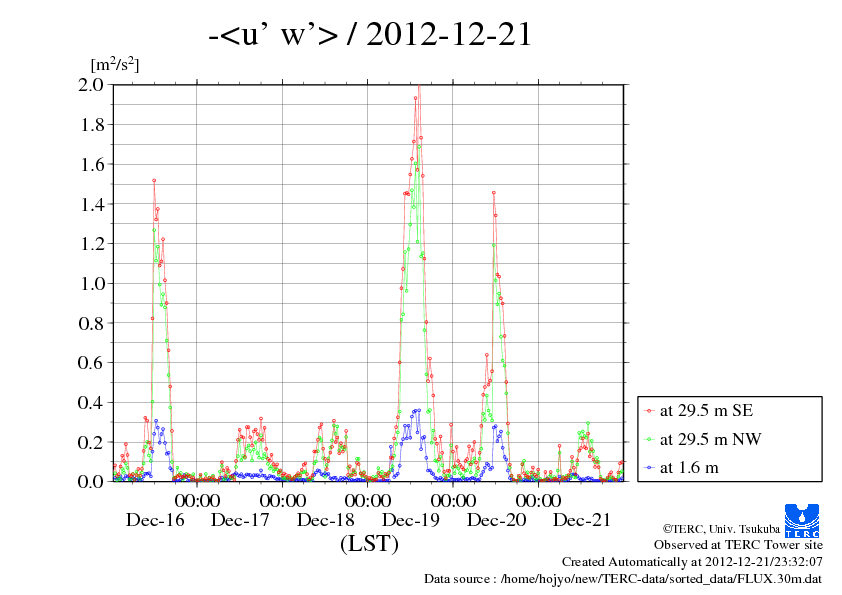842x595 pixels.
Task: Click 'at 29.5 m SE' legend entry
Action: tap(707, 411)
